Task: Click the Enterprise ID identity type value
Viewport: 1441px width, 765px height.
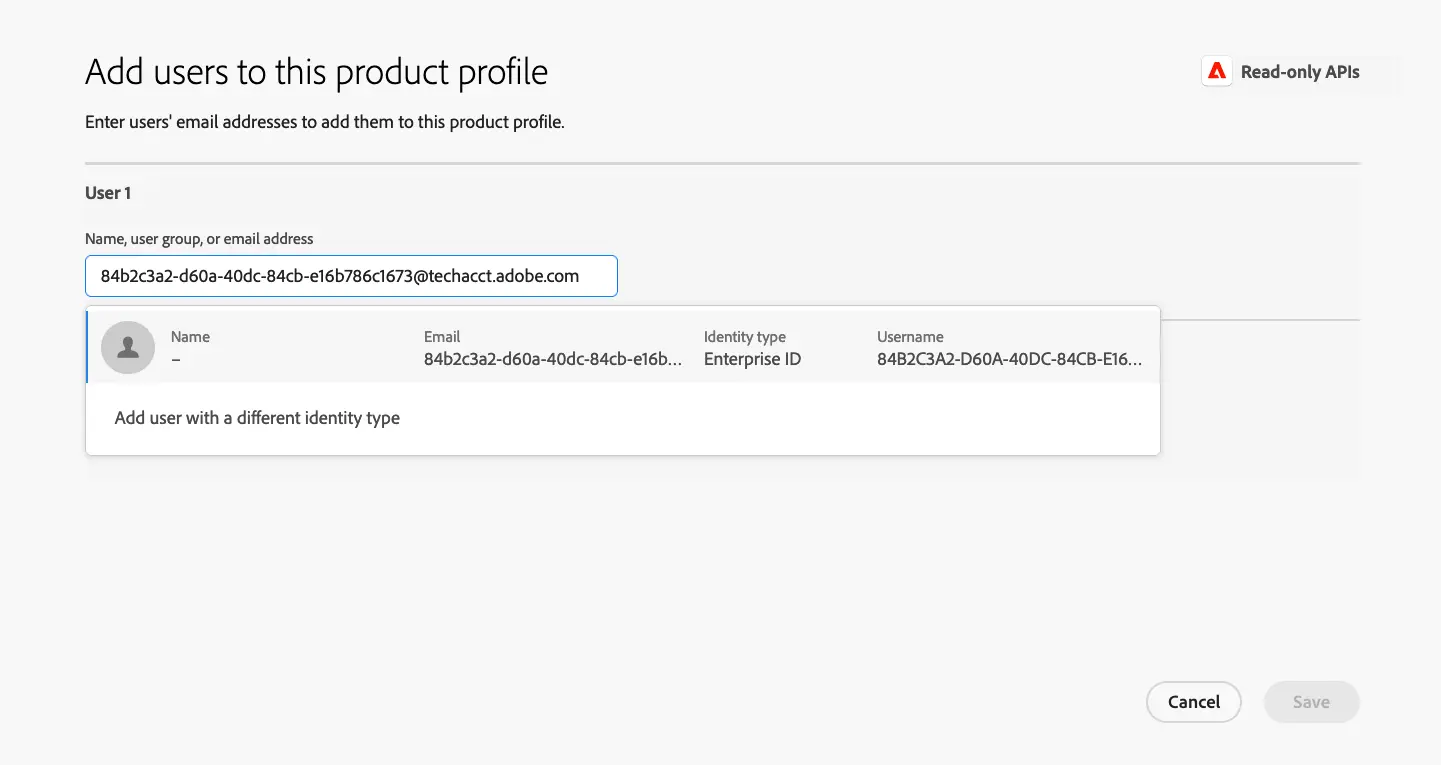Action: pos(752,359)
